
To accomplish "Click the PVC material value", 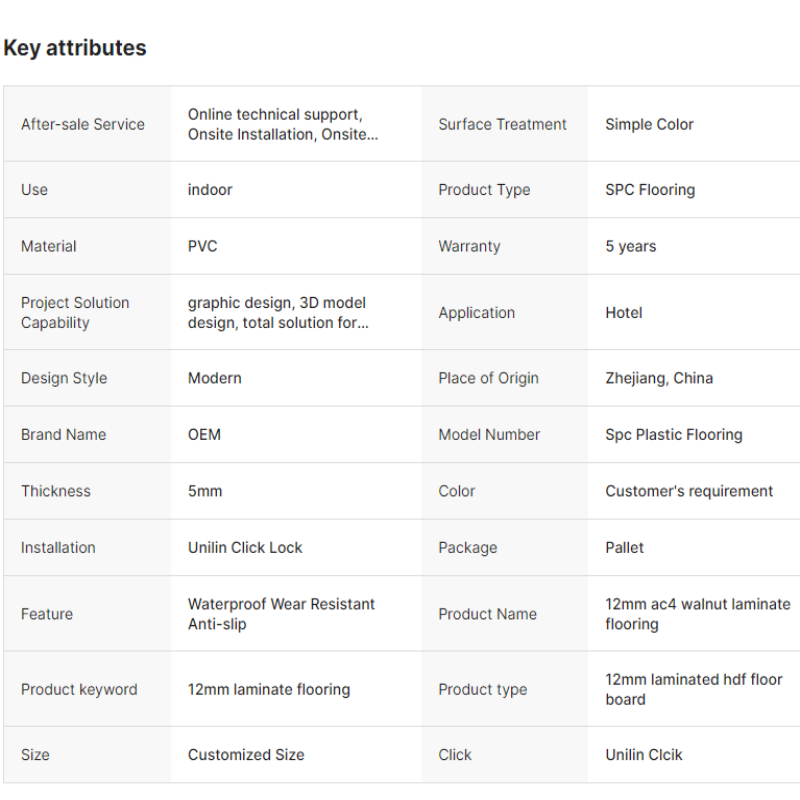I will 203,246.
